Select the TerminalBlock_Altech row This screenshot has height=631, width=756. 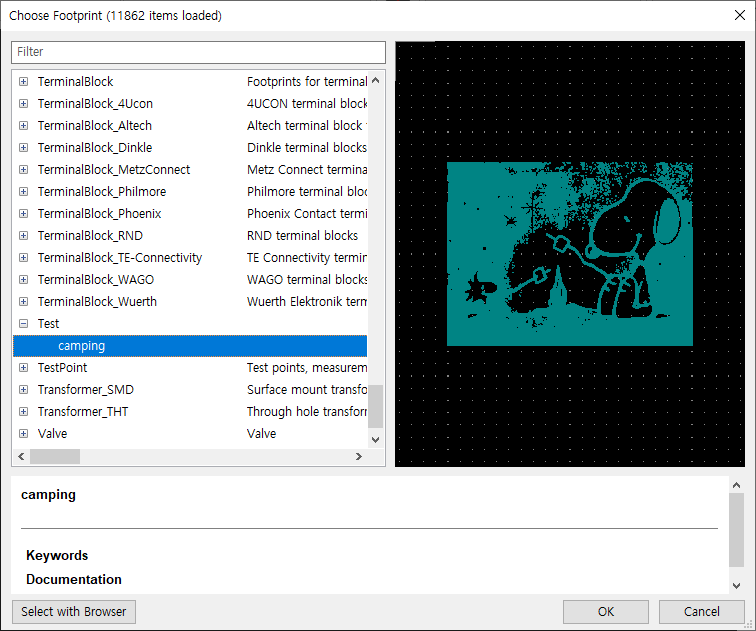tap(190, 125)
